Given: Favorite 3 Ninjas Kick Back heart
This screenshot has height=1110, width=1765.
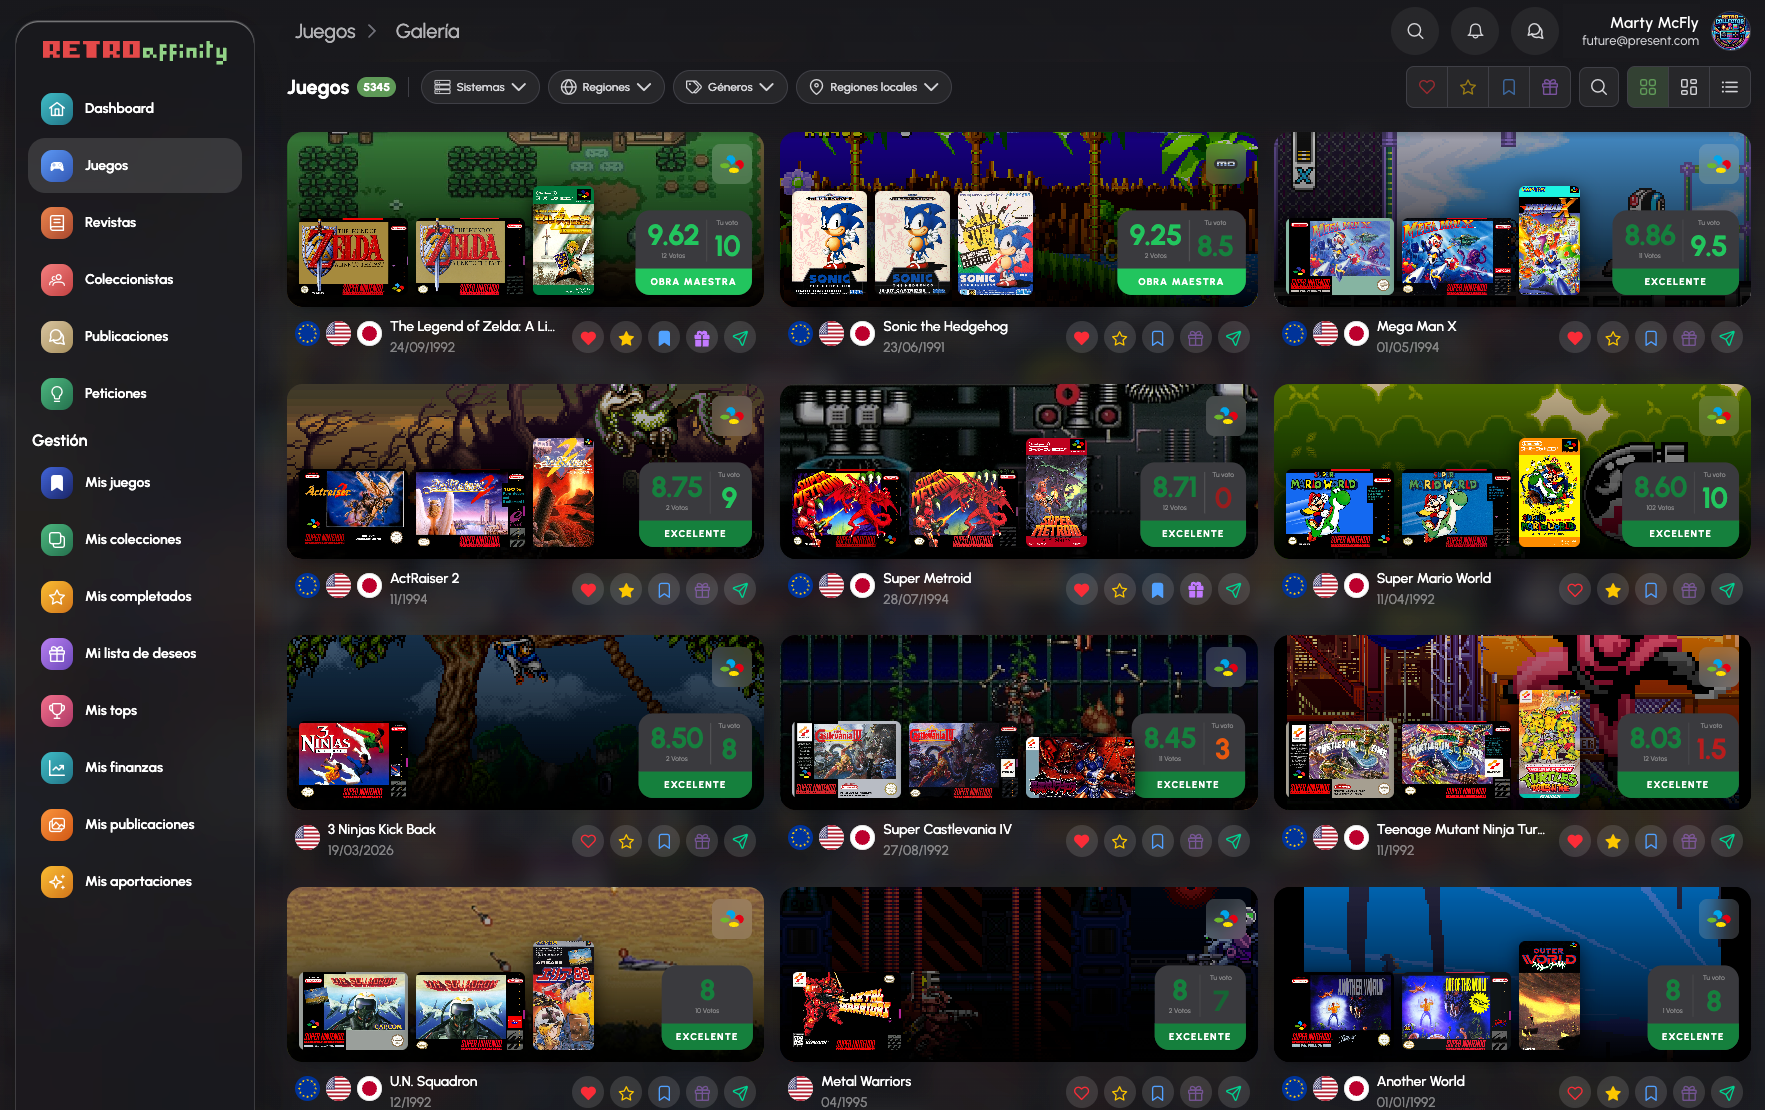Looking at the screenshot, I should pyautogui.click(x=588, y=841).
